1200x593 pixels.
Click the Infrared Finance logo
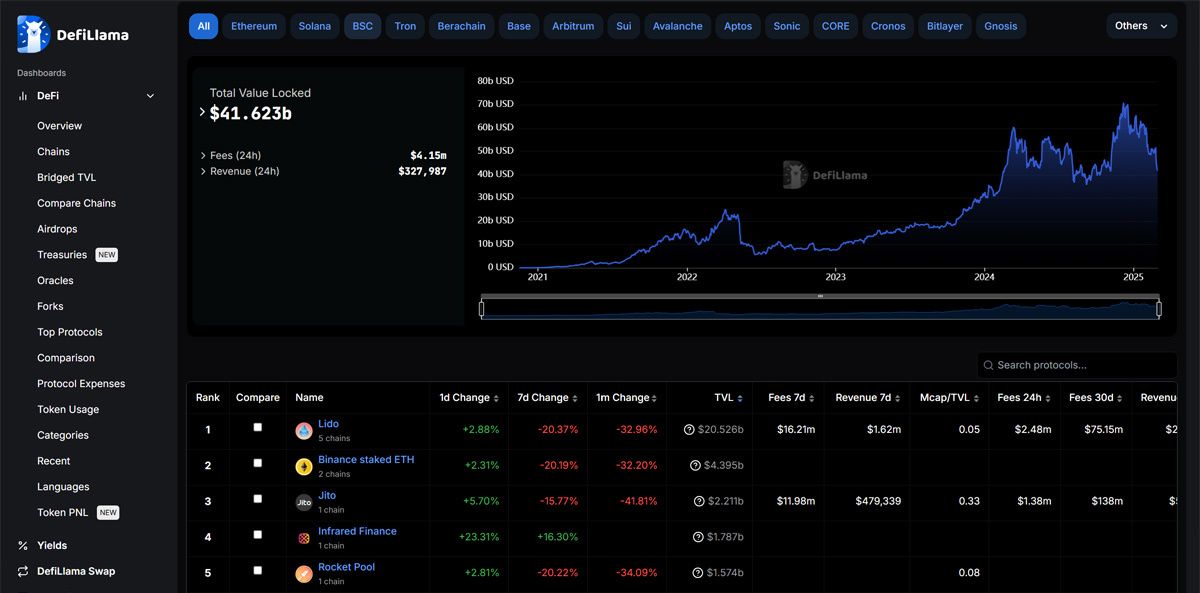point(304,538)
